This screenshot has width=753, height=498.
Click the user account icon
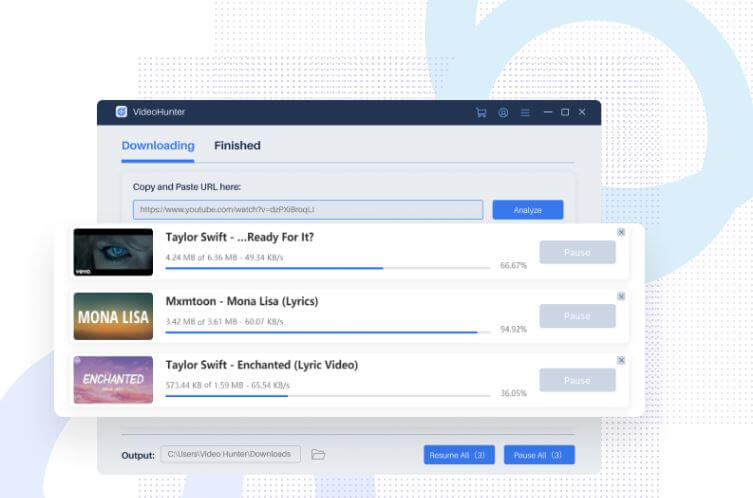point(503,112)
